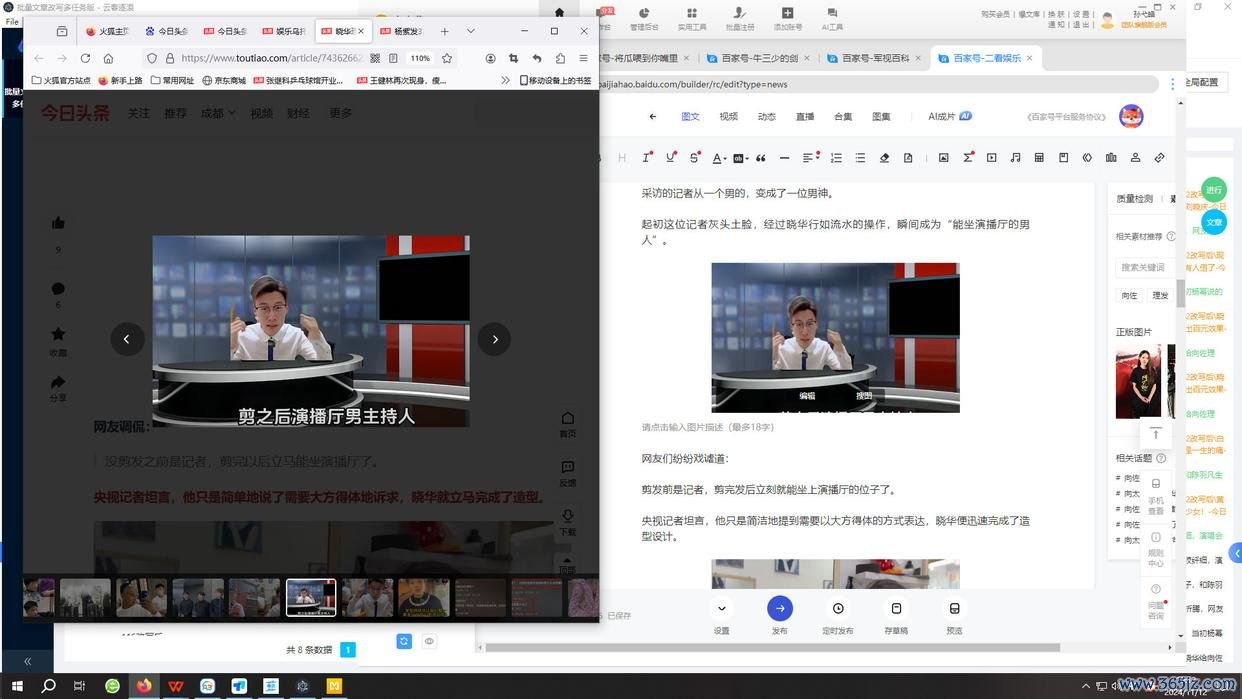
Task: Toggle the eye preview icon near pagination
Action: tap(429, 642)
